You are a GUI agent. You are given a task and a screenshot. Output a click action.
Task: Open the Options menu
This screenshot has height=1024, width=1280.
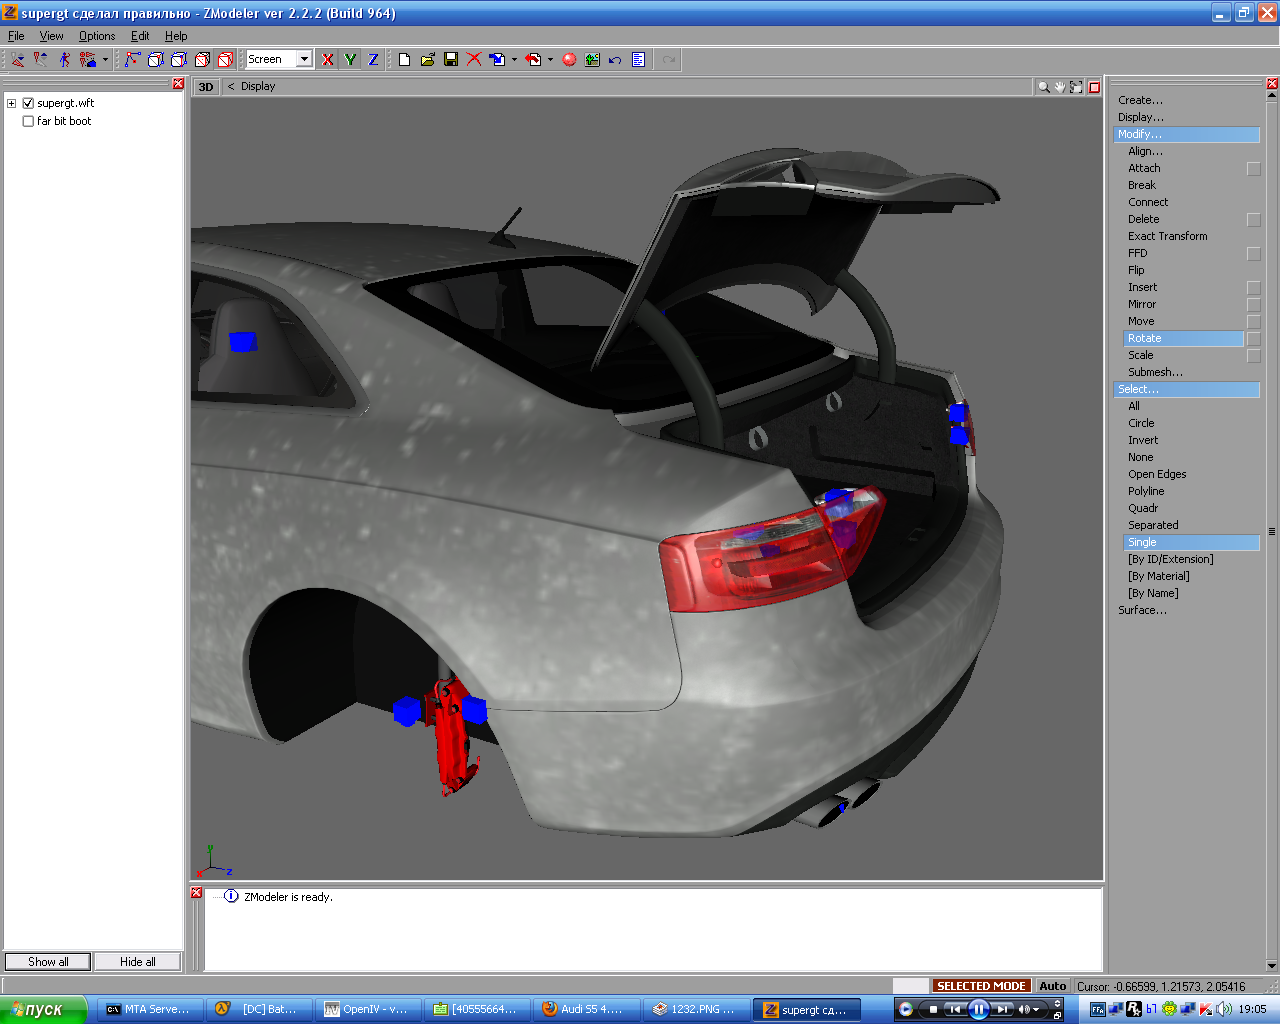pyautogui.click(x=97, y=36)
